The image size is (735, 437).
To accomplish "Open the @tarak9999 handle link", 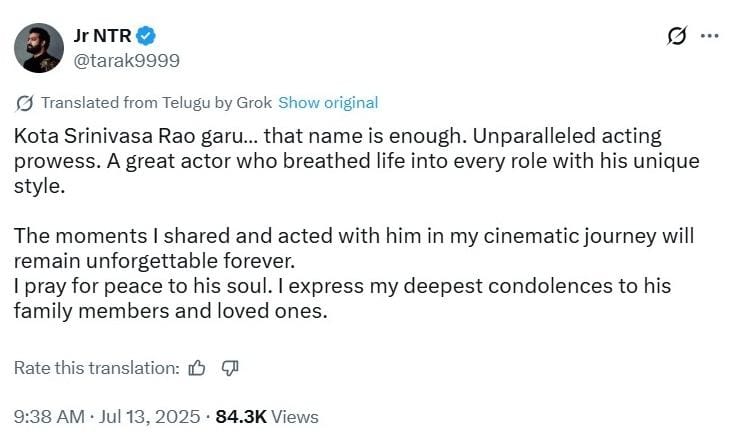I will (x=127, y=61).
